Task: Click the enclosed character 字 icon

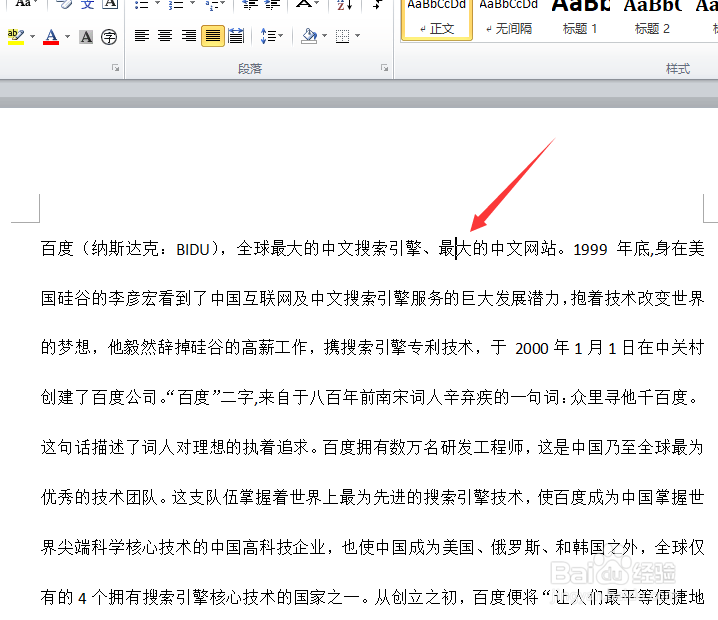Action: (x=109, y=37)
